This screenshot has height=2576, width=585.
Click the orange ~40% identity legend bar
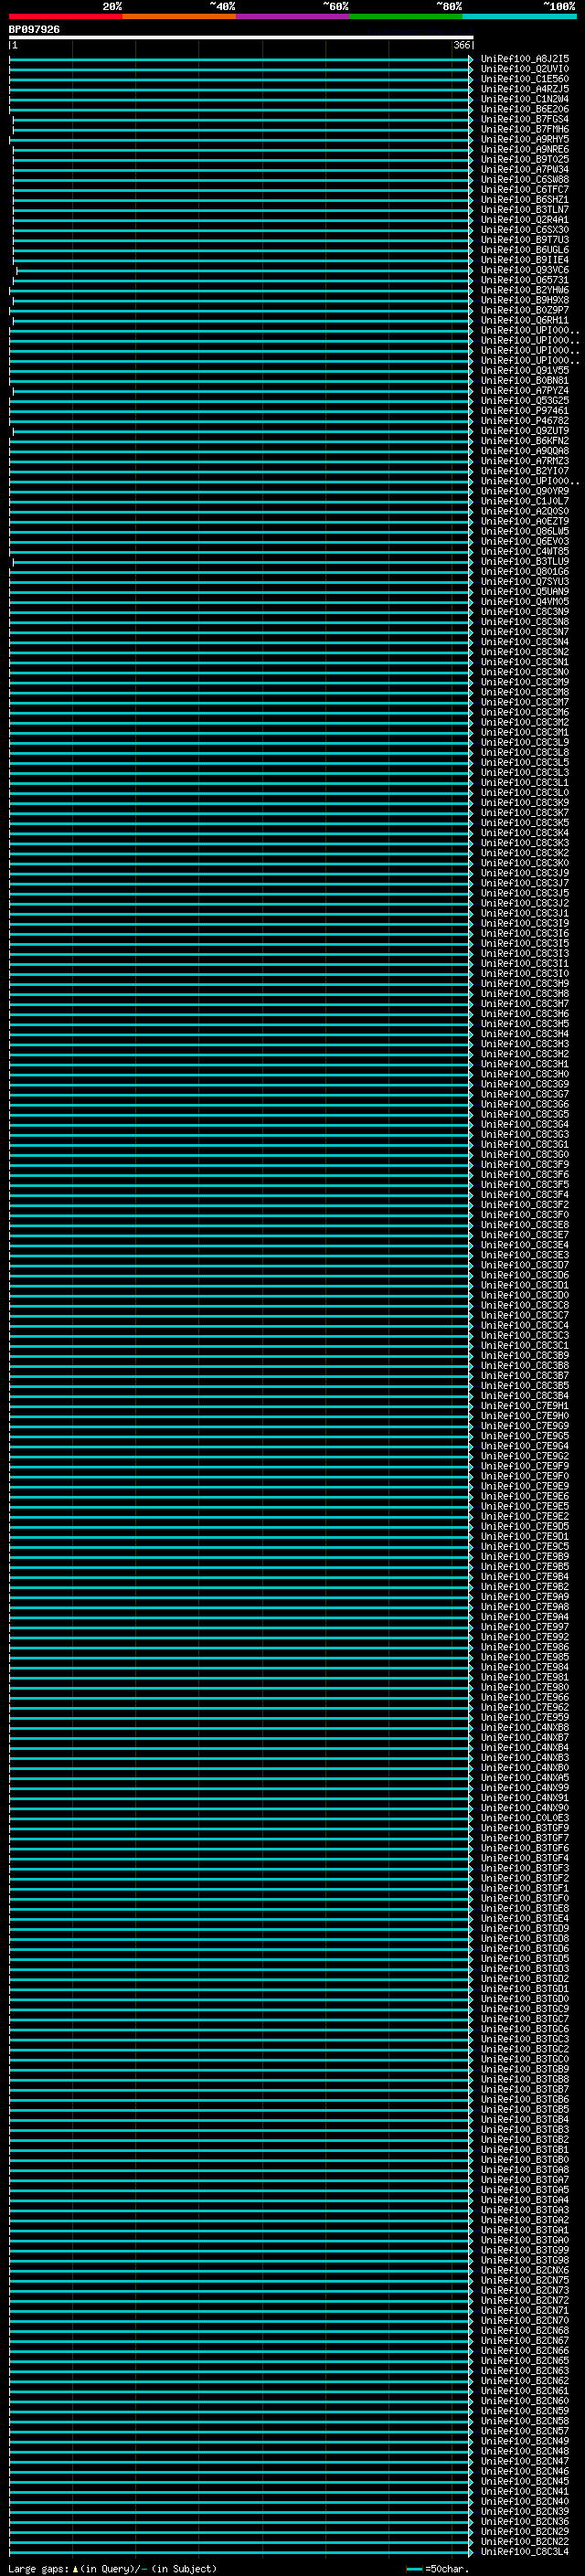(179, 16)
